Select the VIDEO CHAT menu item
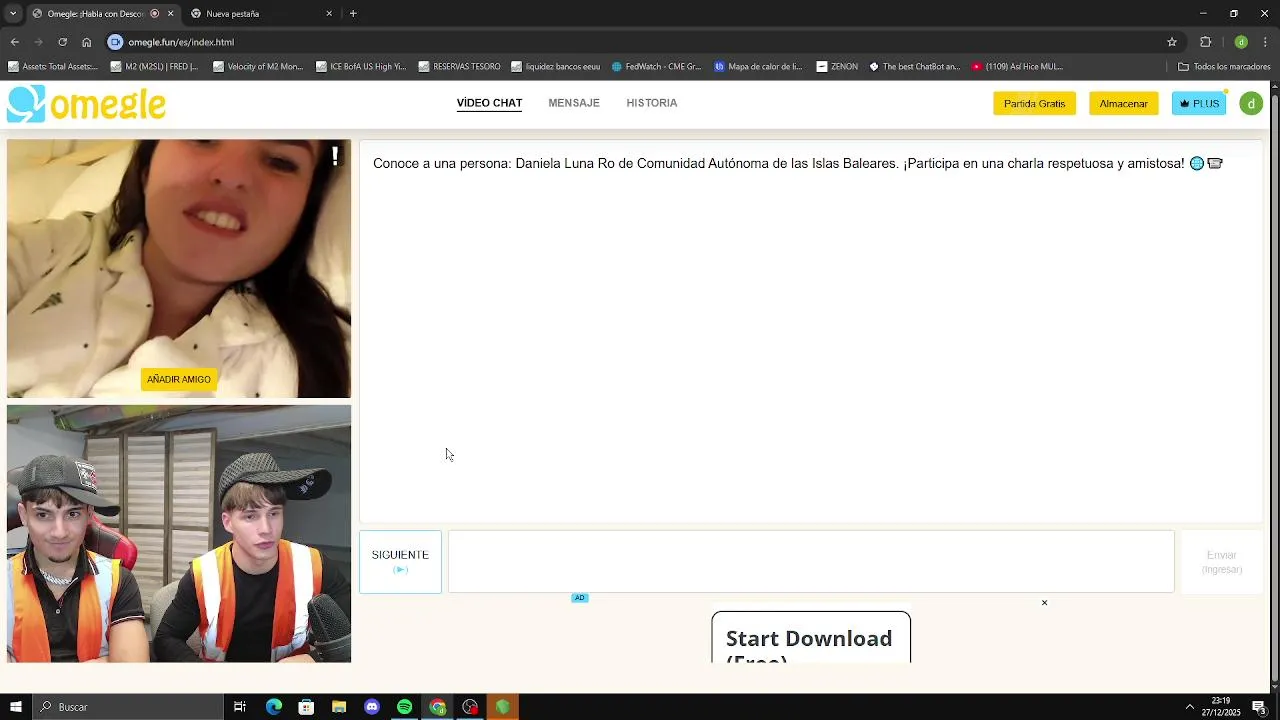 tap(489, 103)
